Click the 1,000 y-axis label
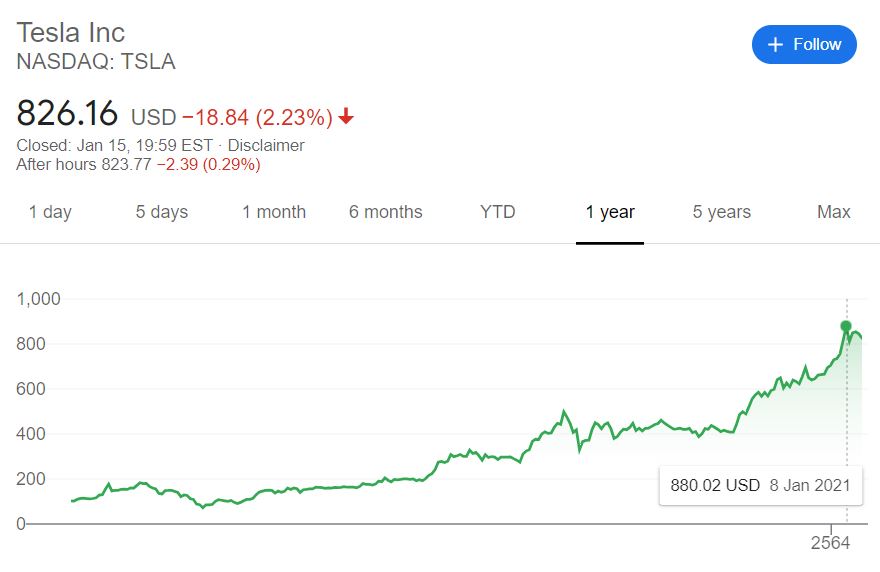Viewport: 880px width, 572px height. tap(39, 299)
